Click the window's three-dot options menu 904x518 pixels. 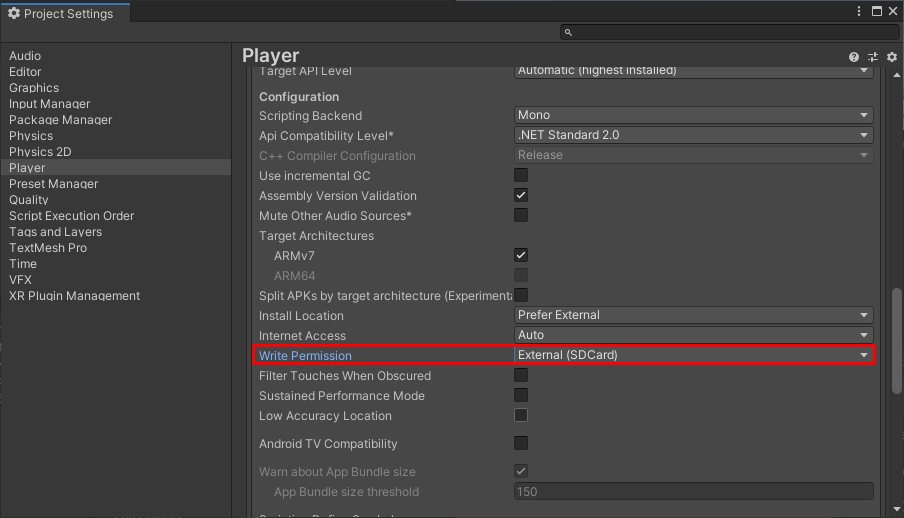[859, 11]
